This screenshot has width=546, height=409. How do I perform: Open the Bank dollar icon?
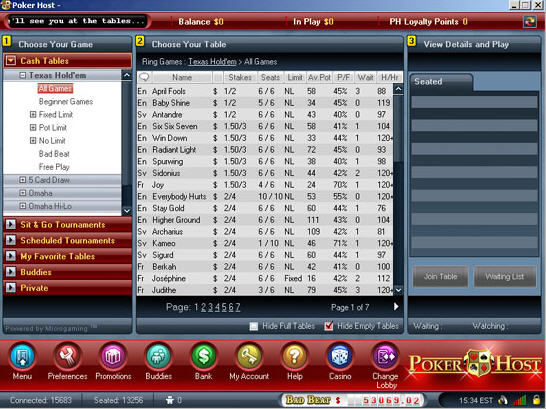coord(204,356)
